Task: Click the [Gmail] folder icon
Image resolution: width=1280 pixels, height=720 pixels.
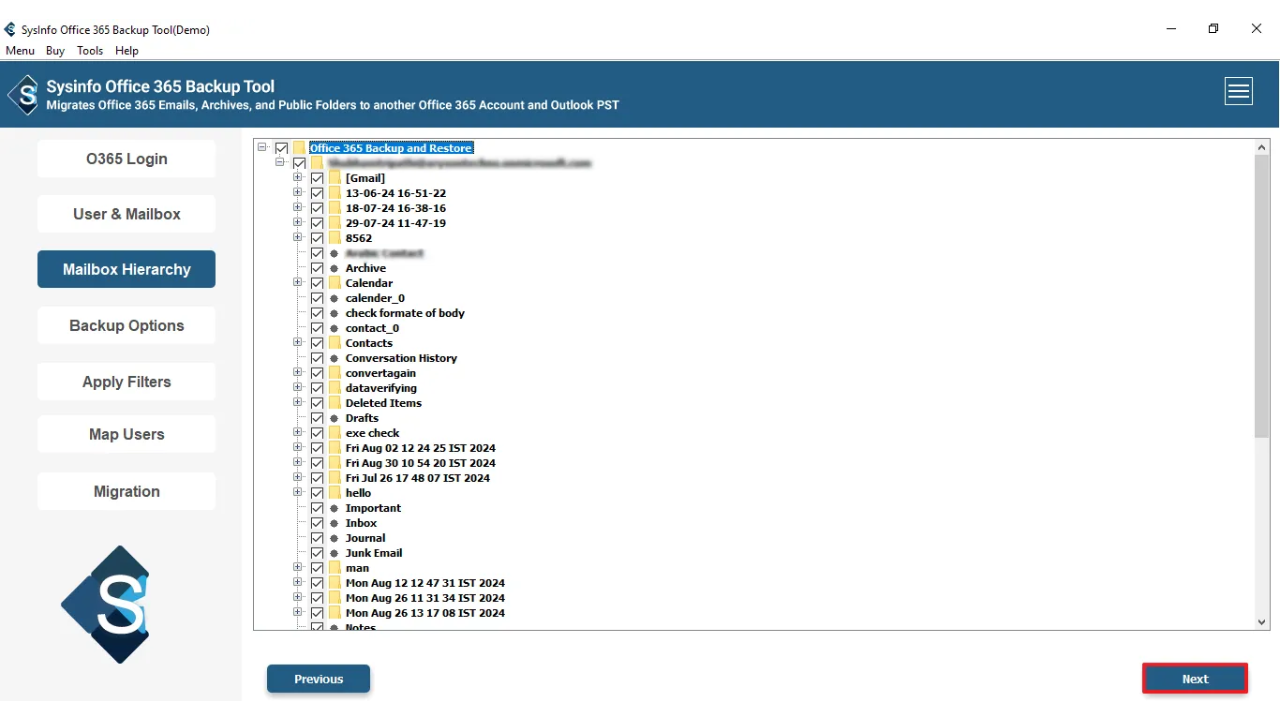Action: [x=335, y=178]
